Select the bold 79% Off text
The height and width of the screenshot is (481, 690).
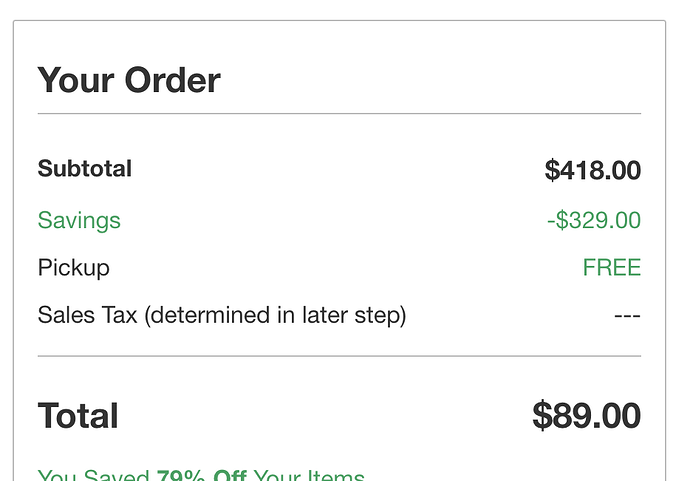[202, 474]
